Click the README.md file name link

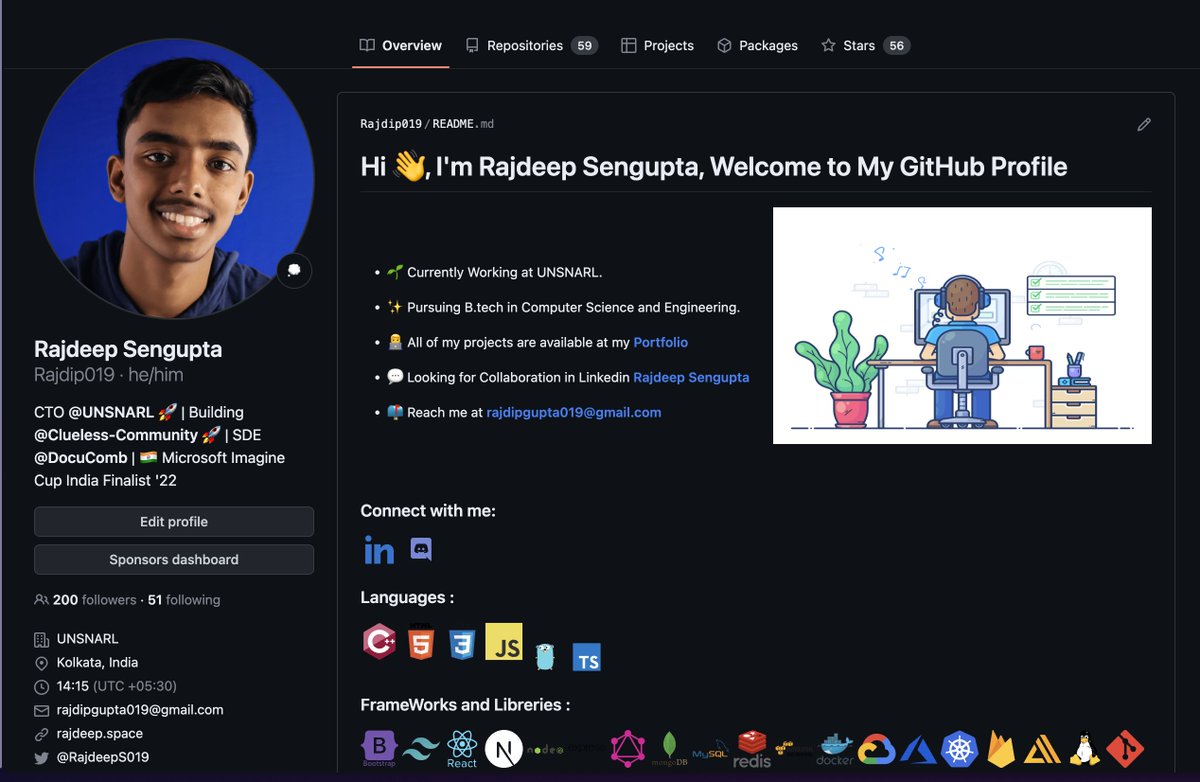click(463, 124)
